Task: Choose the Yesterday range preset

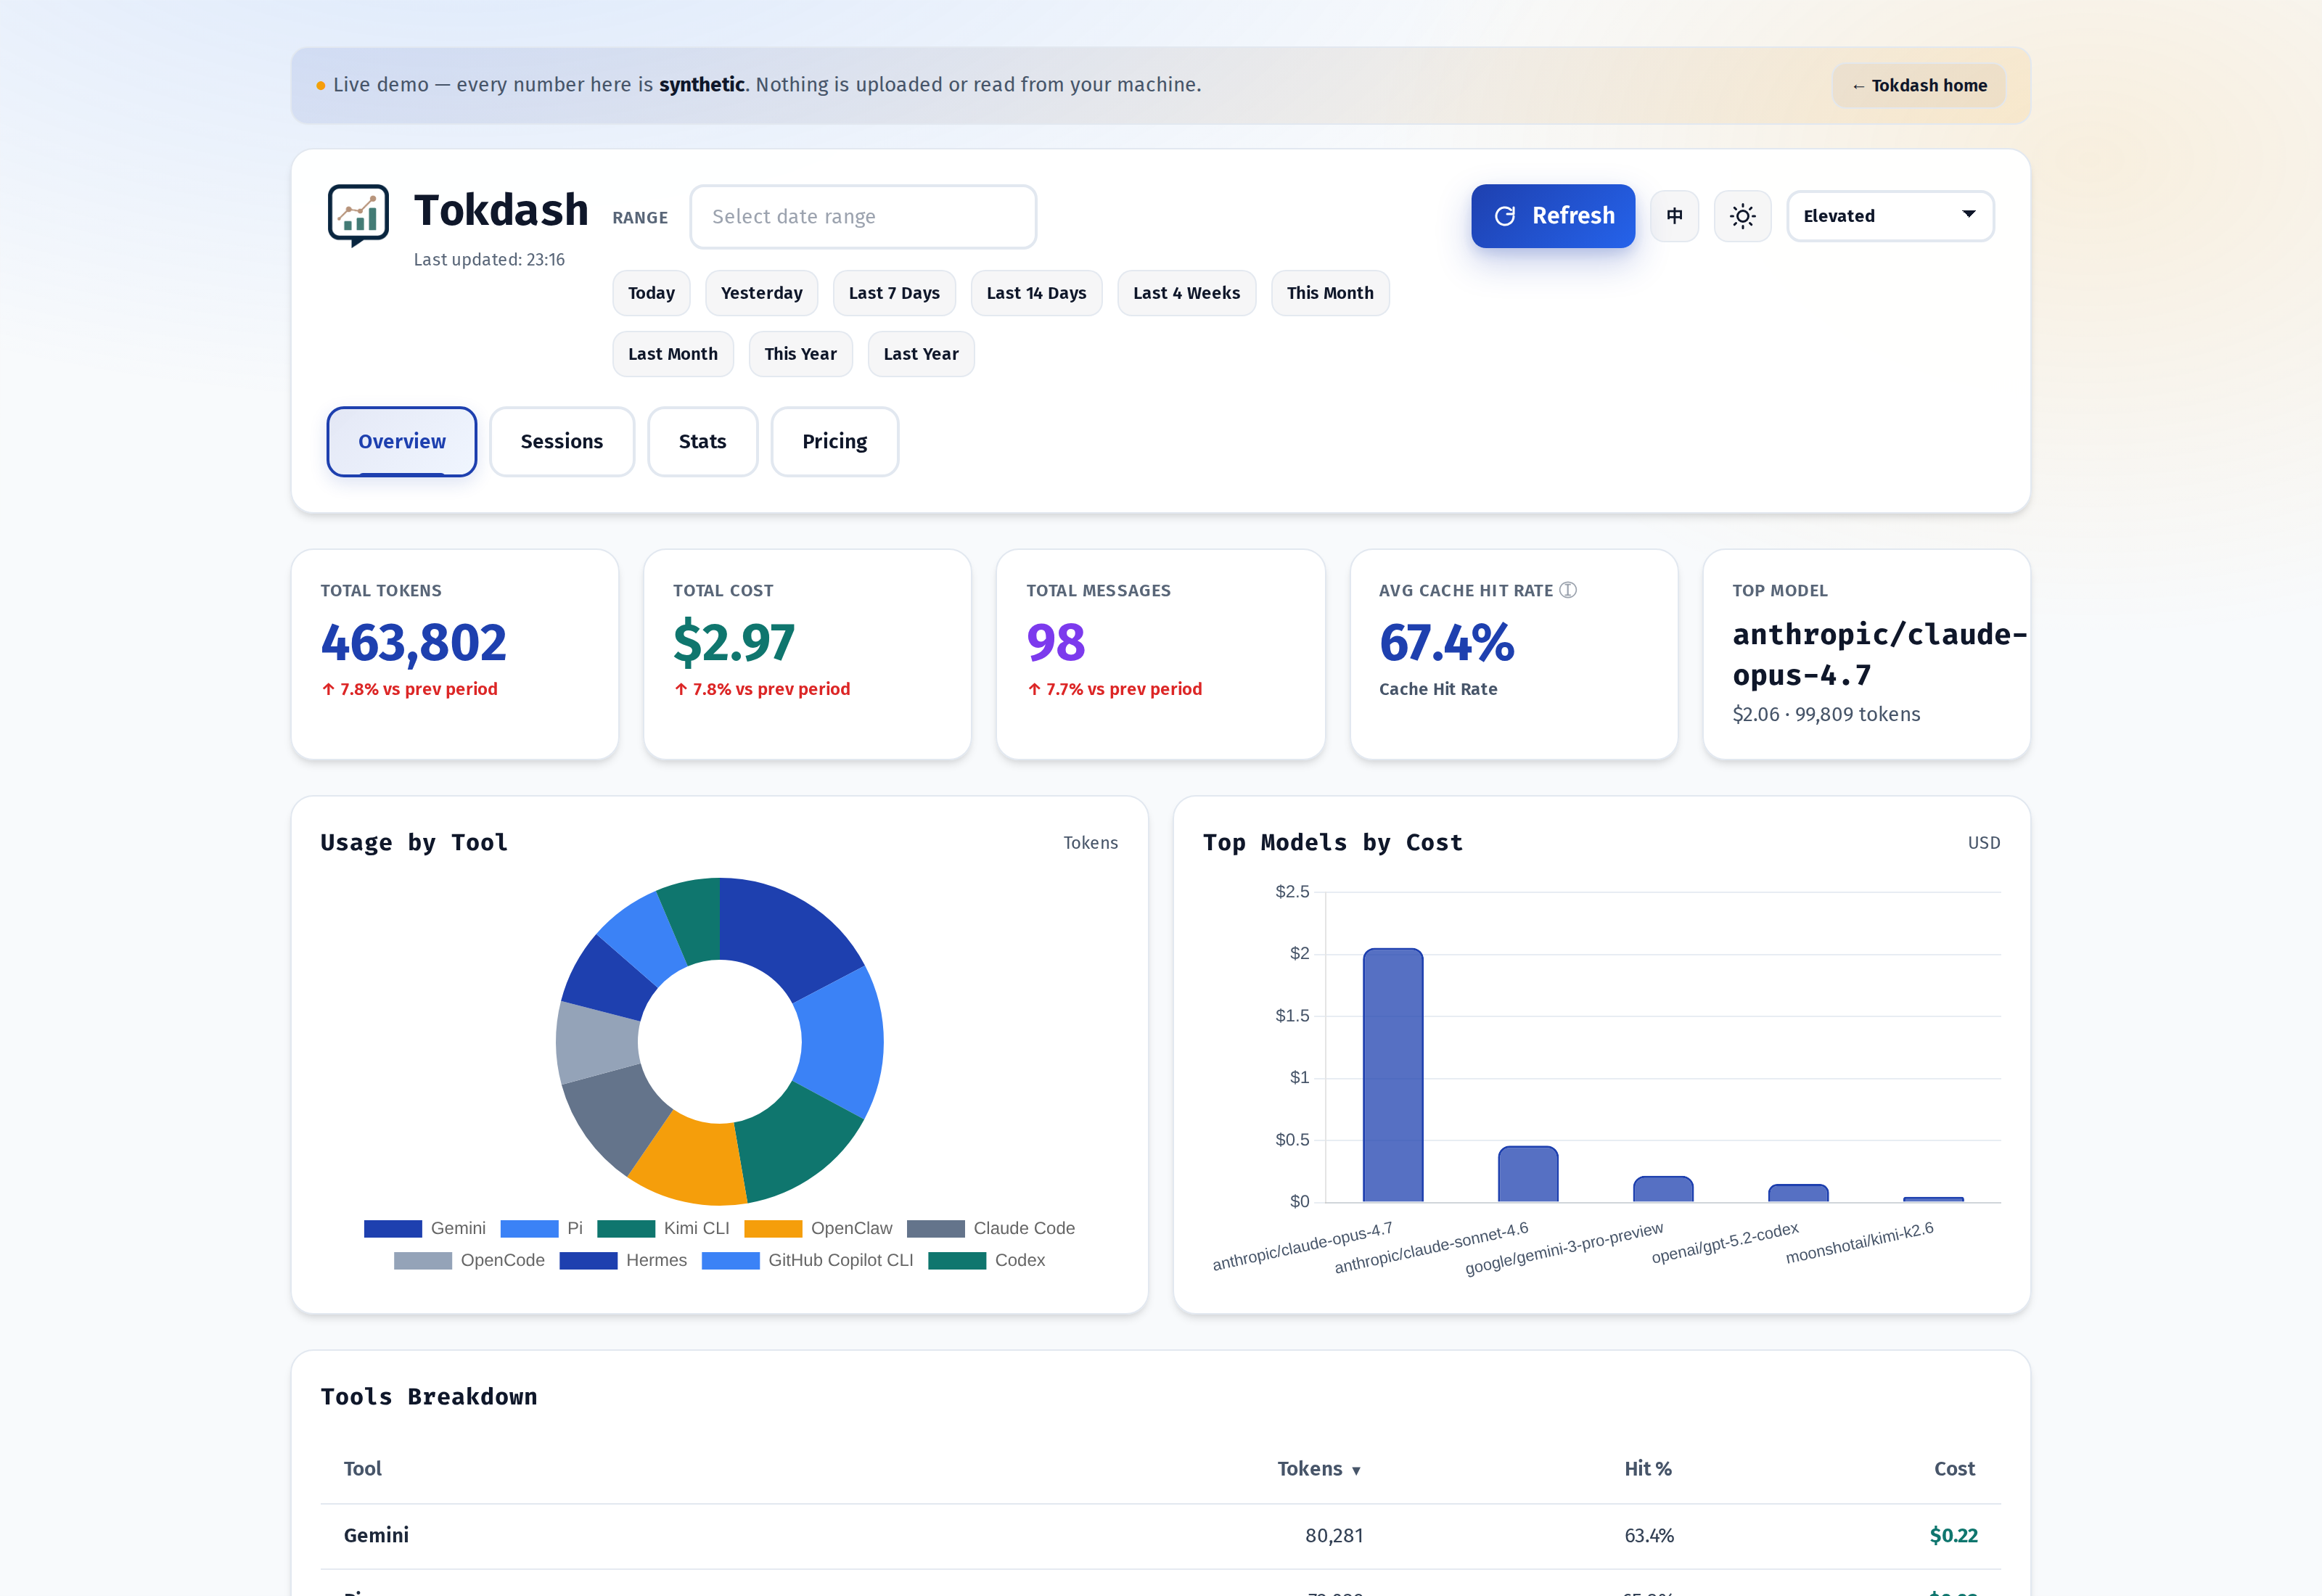Action: pos(761,293)
